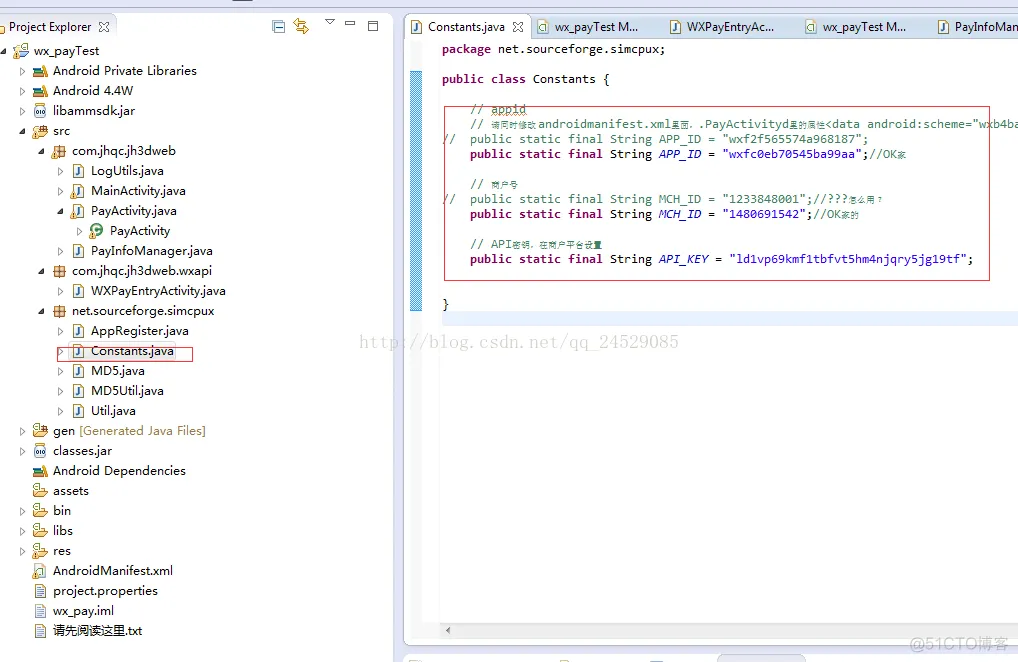Collapse the wx_payTest project node
The width and height of the screenshot is (1018, 662).
click(x=4, y=51)
